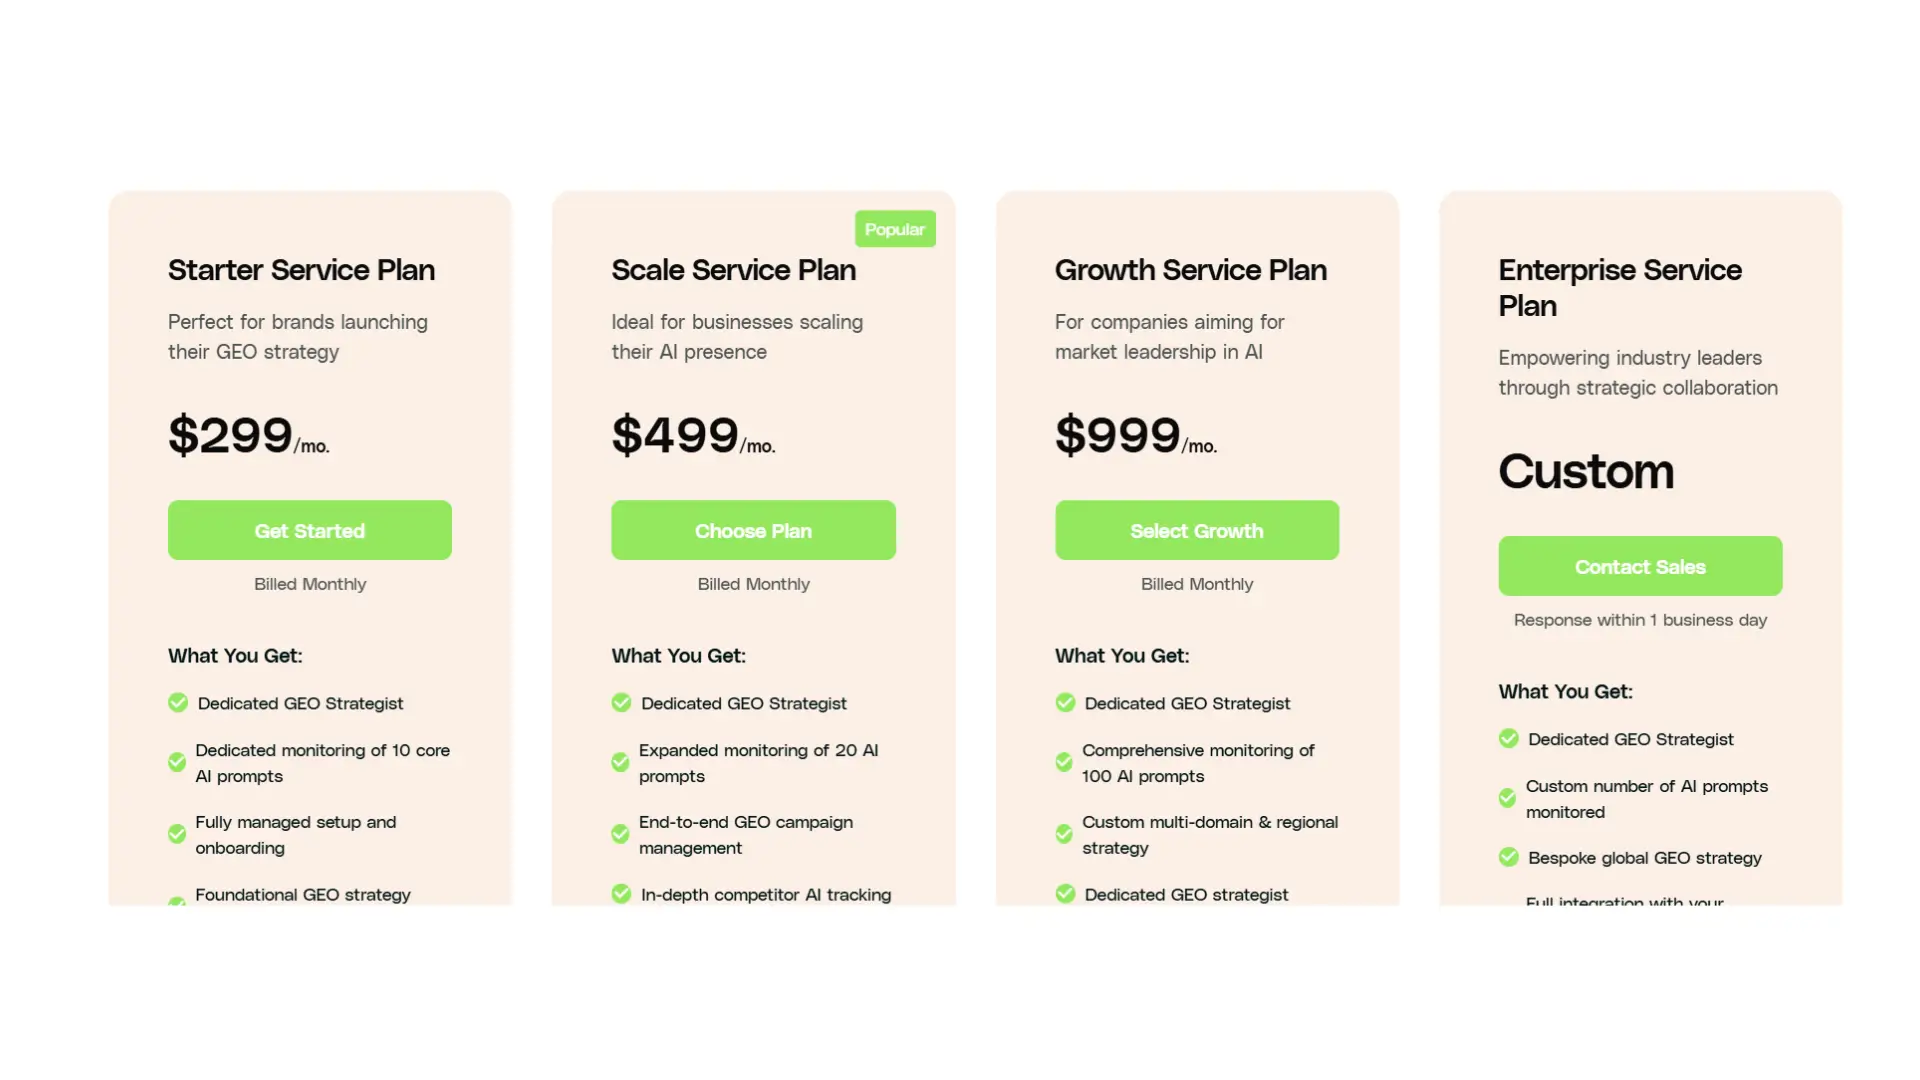
Task: Click checkmark beside In-depth competitor AI tracking
Action: pos(620,894)
